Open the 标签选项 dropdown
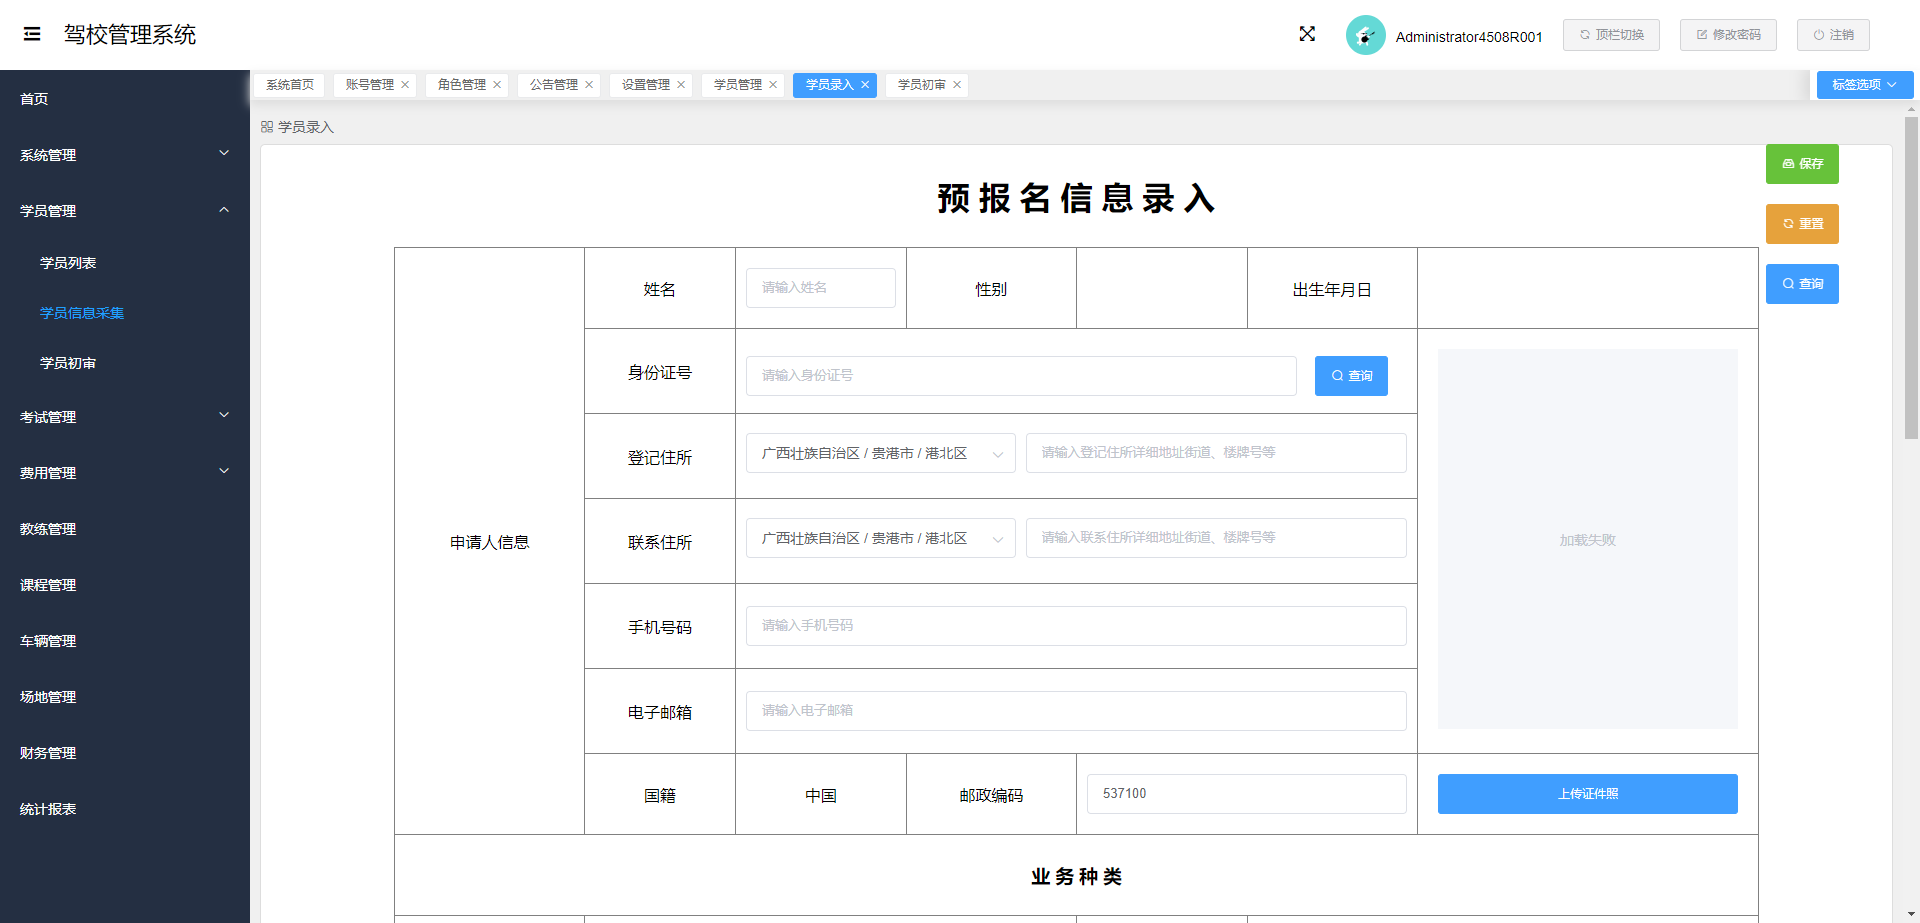This screenshot has width=1920, height=923. pyautogui.click(x=1864, y=85)
